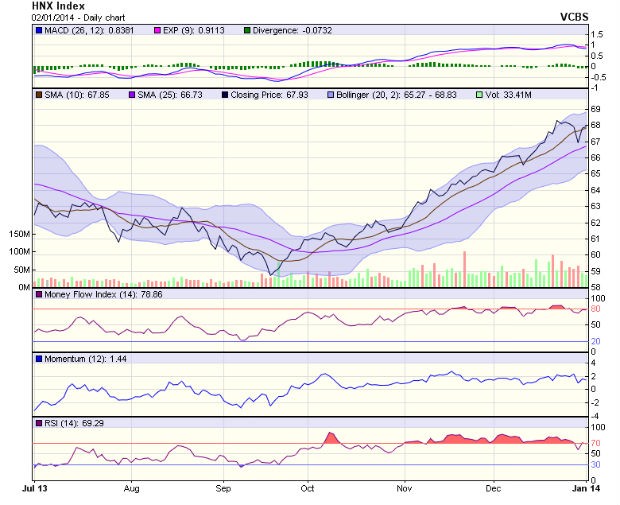Screen dimensions: 620x505
Task: Click the Jan 14 date axis label
Action: [573, 490]
